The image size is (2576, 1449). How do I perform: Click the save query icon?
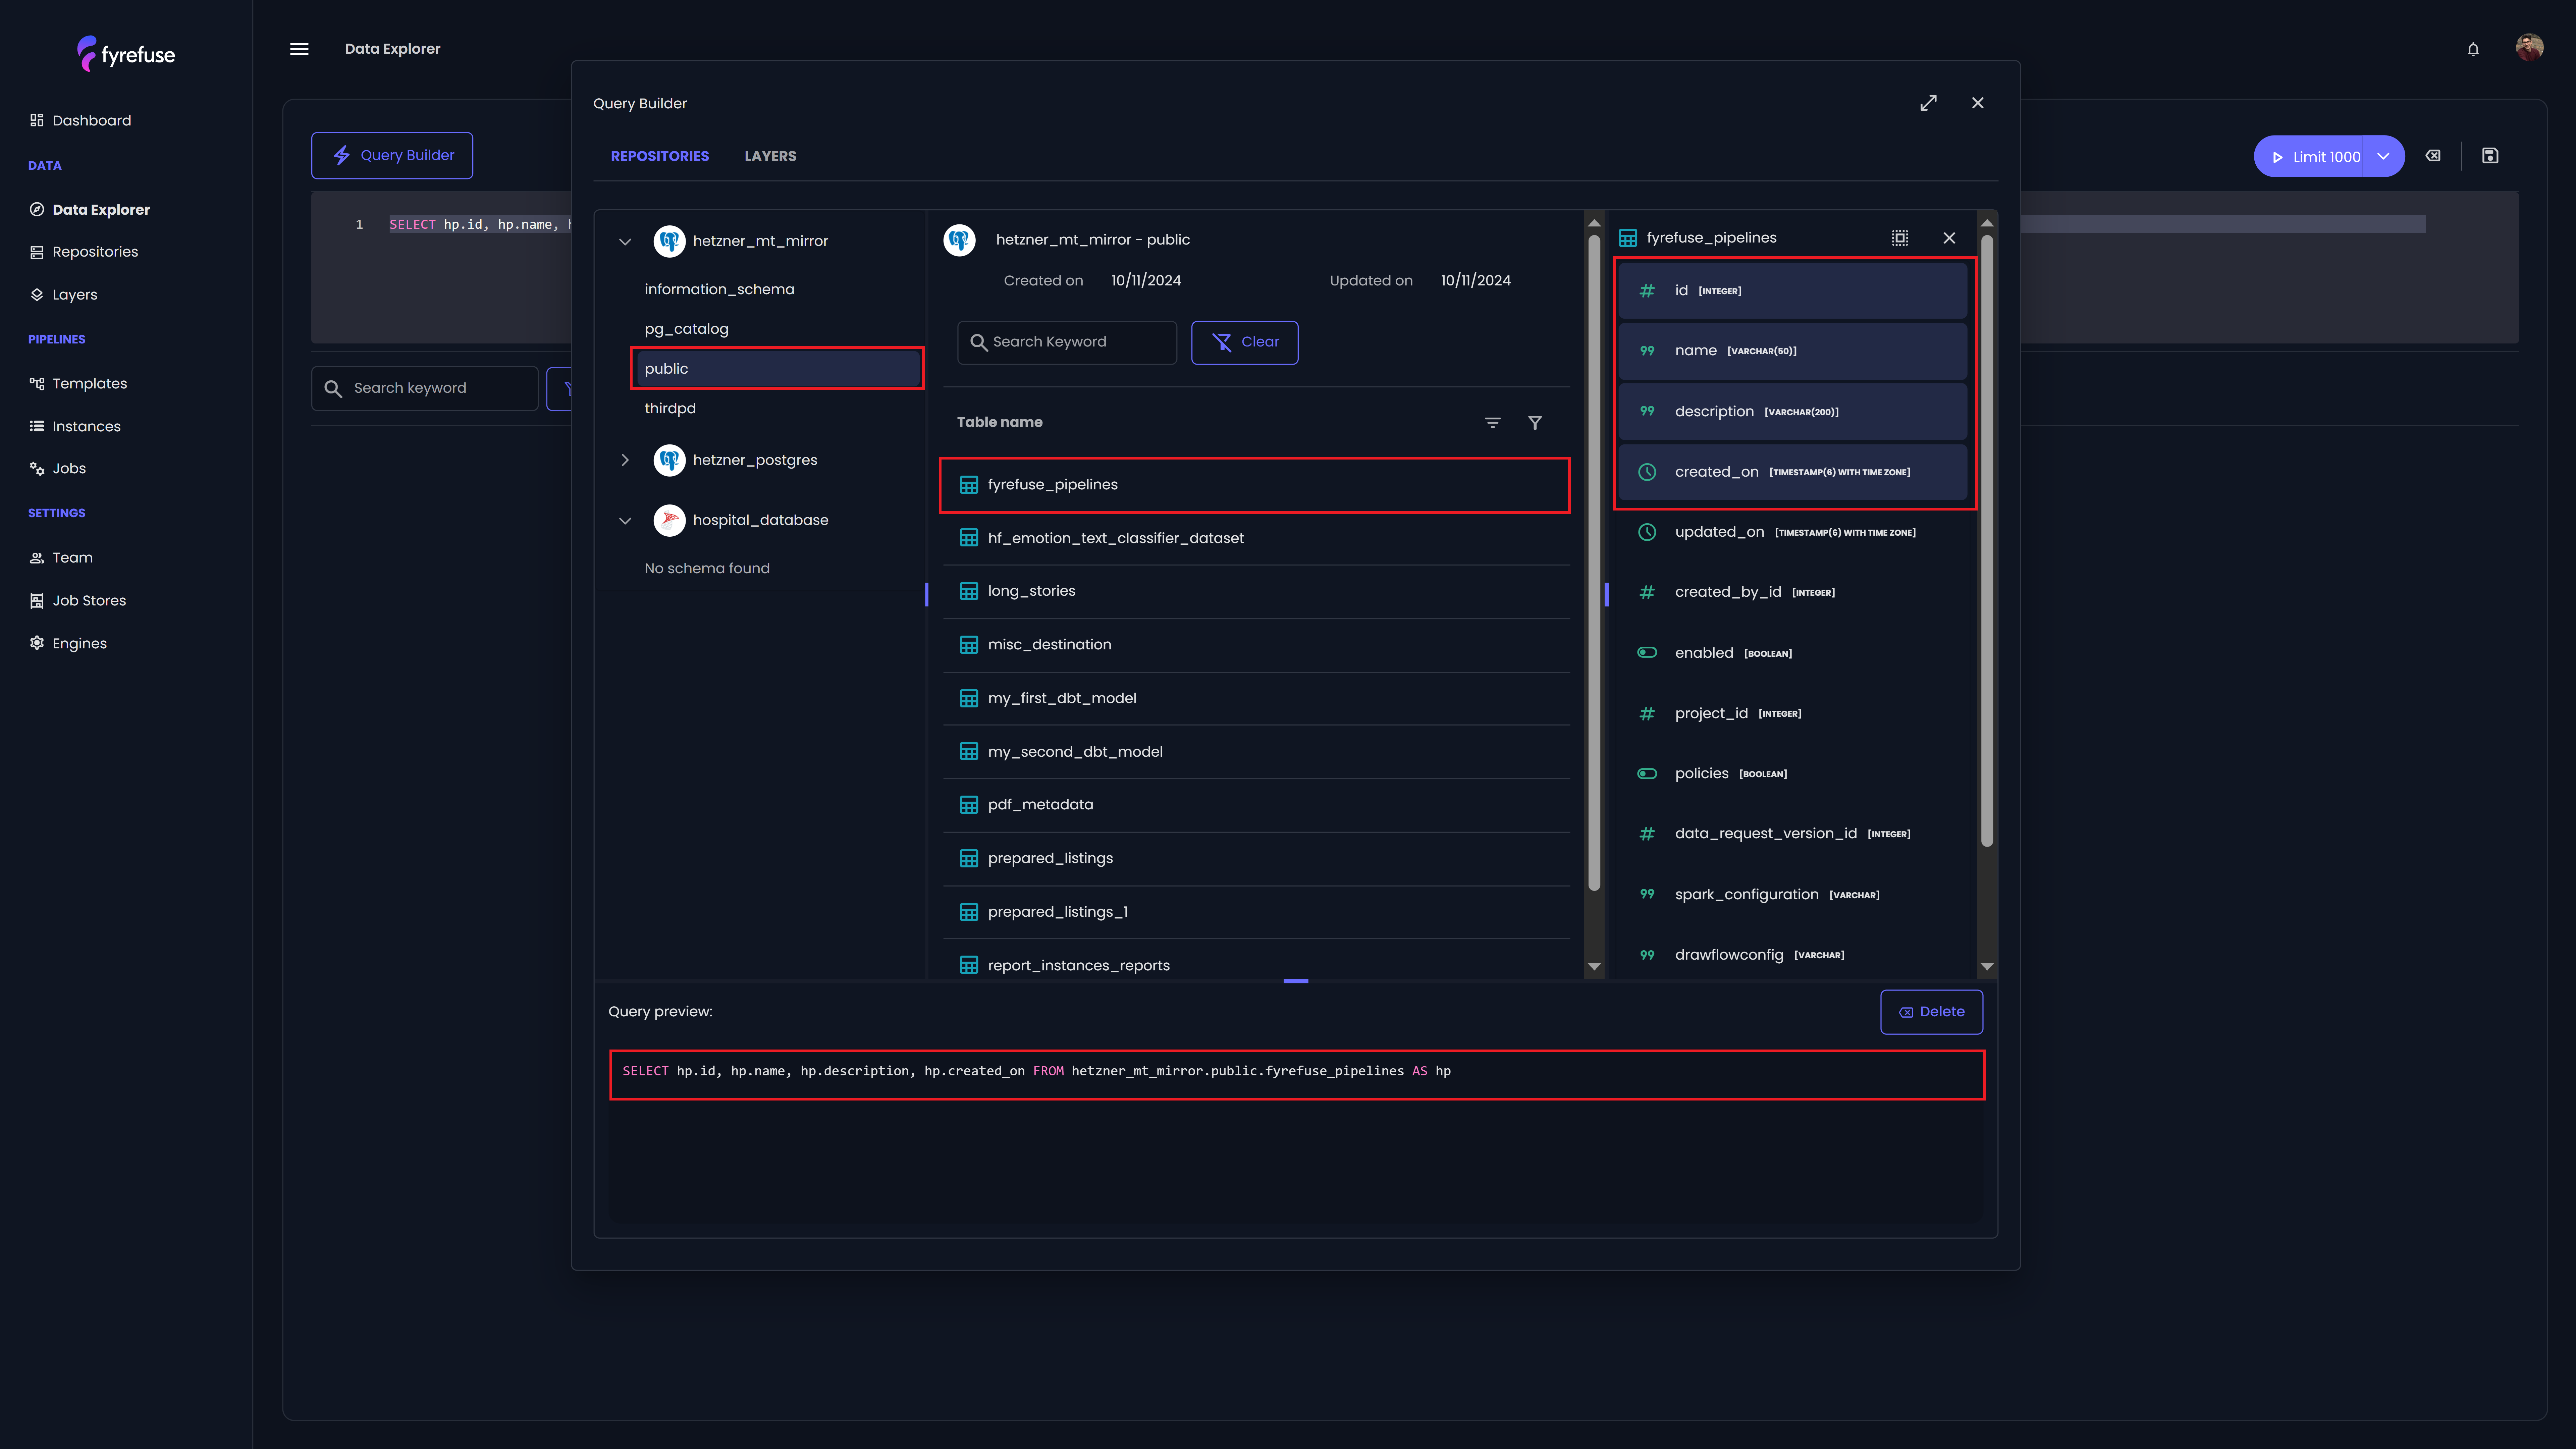(x=2490, y=156)
